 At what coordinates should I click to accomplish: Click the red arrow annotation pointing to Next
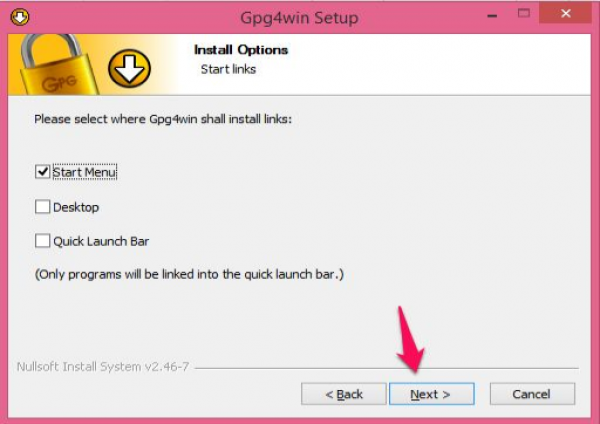[x=409, y=340]
